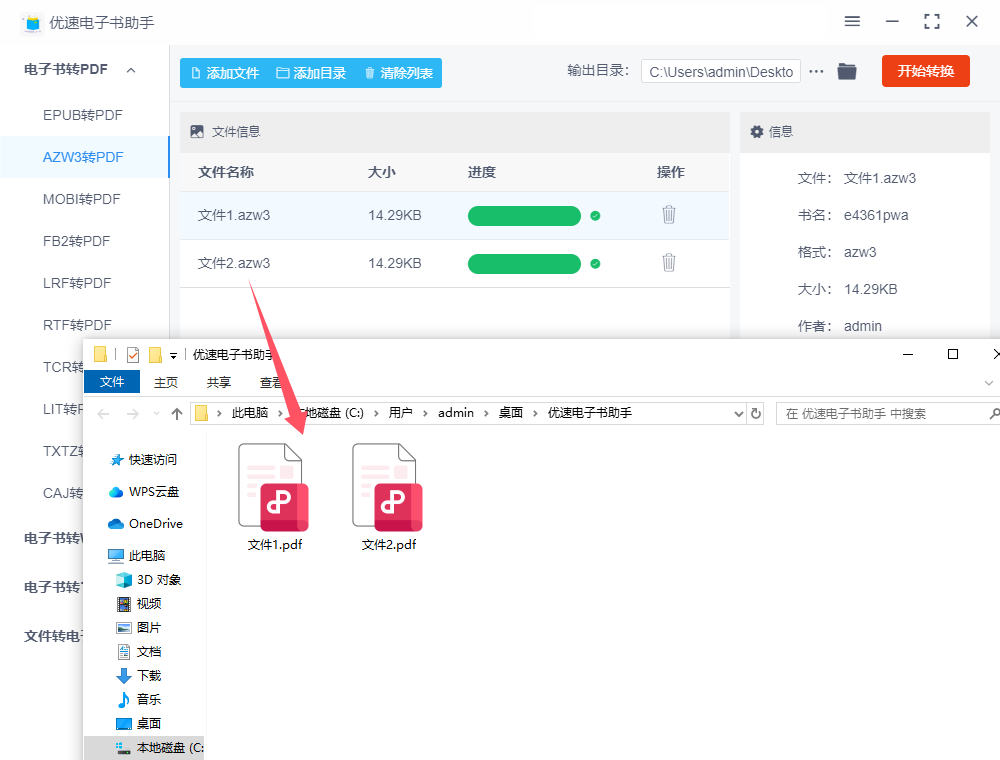Click the green check status of 文件1.azw3
1000x760 pixels.
click(595, 216)
